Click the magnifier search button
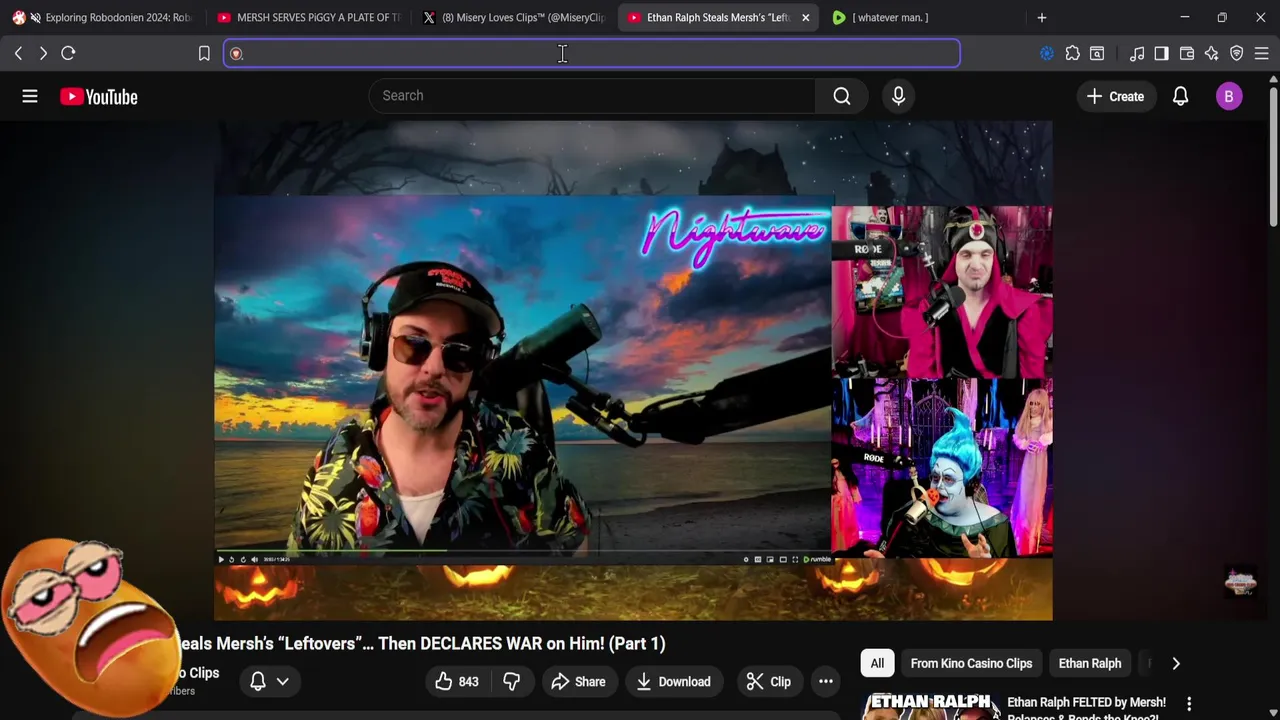The image size is (1280, 720). pyautogui.click(x=842, y=96)
